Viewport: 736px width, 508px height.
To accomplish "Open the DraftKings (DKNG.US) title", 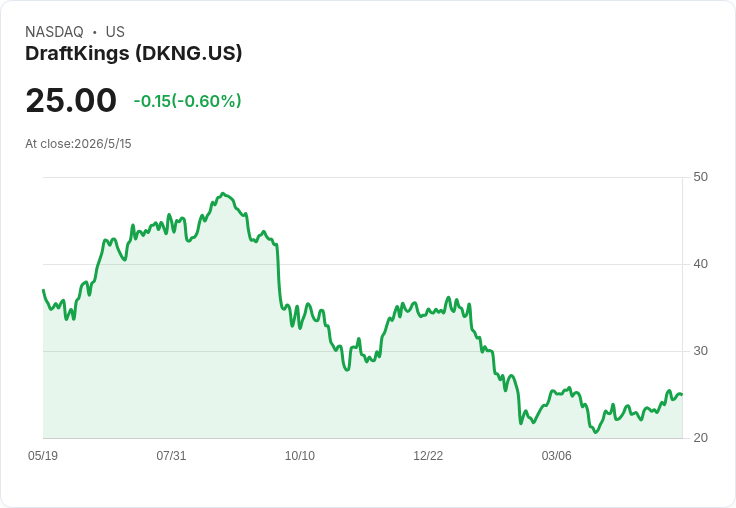I will (133, 53).
